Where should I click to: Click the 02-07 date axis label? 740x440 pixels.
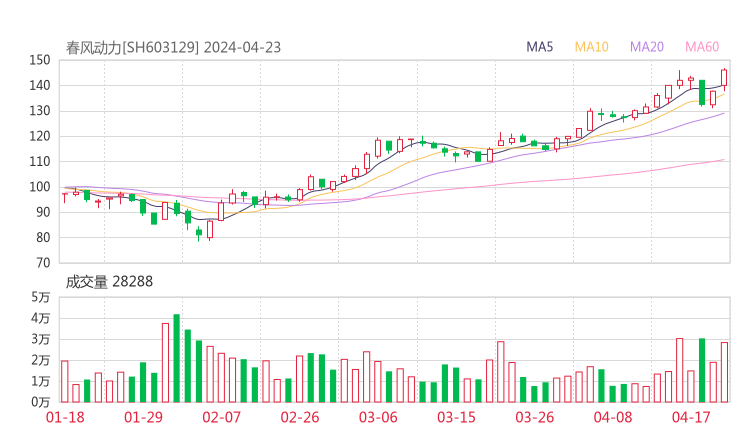[x=221, y=417]
